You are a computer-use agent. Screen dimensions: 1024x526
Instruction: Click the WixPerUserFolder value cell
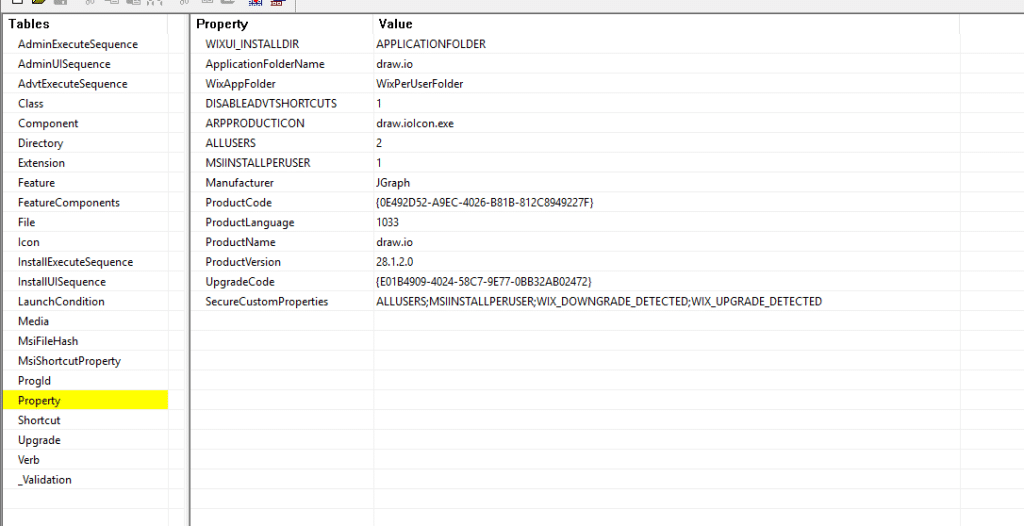pos(419,84)
